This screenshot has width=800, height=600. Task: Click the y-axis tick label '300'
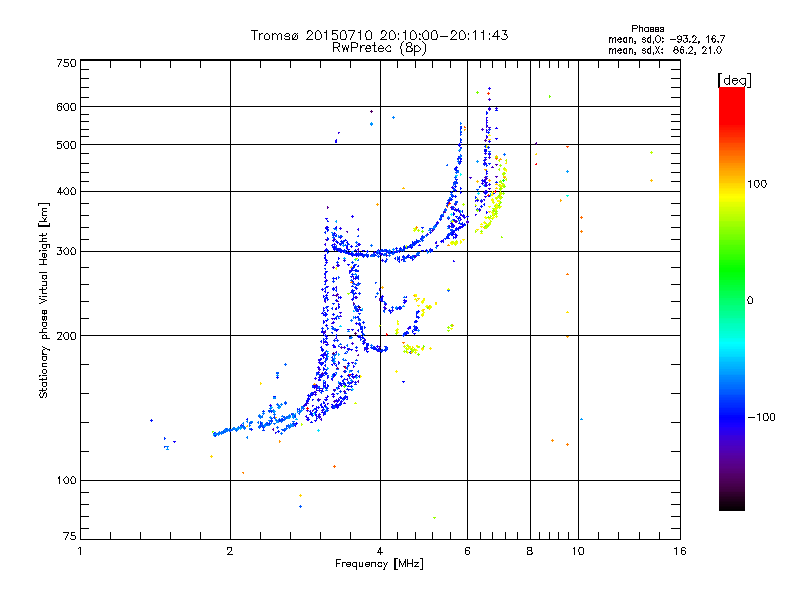[x=66, y=251]
